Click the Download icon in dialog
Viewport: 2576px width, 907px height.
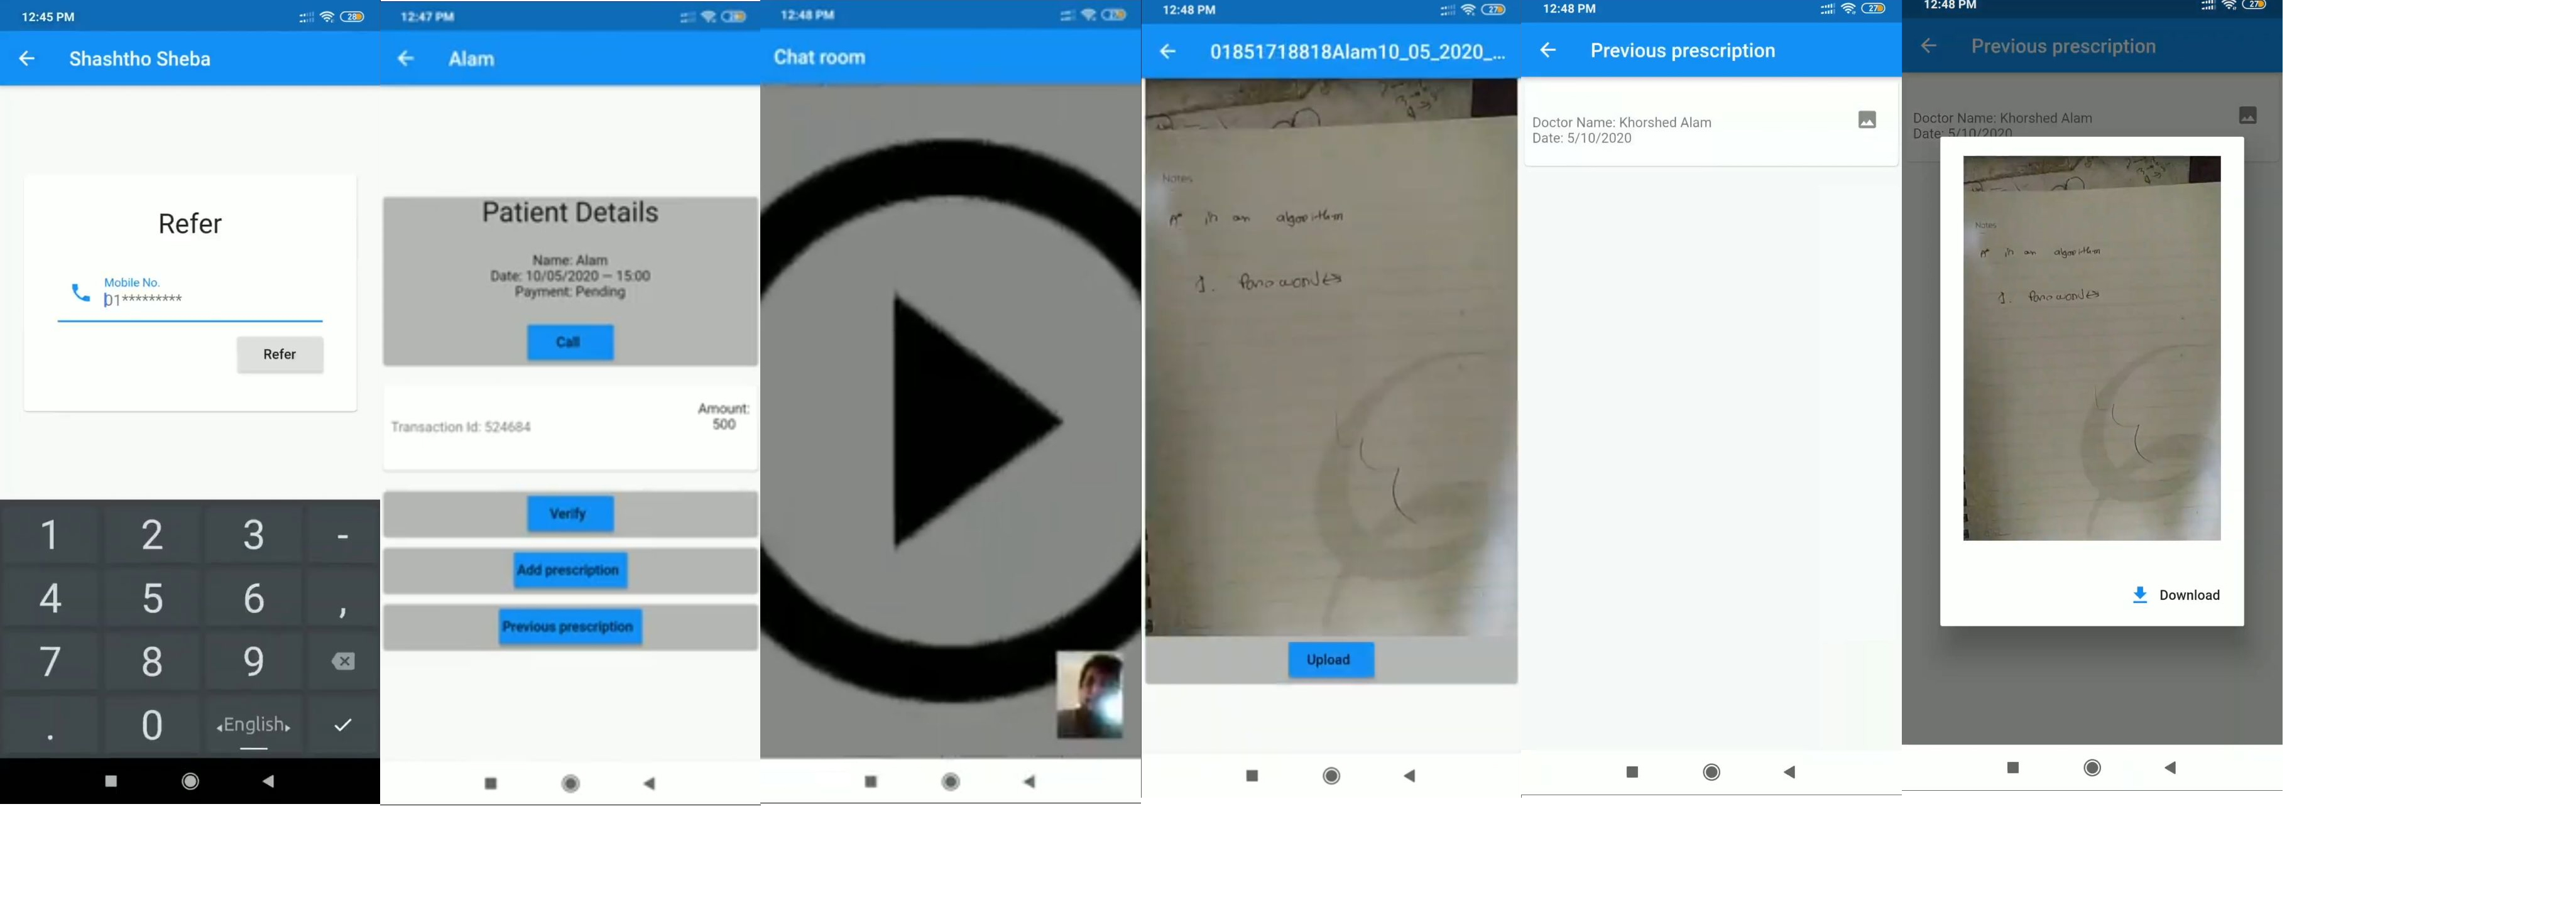[x=2139, y=595]
